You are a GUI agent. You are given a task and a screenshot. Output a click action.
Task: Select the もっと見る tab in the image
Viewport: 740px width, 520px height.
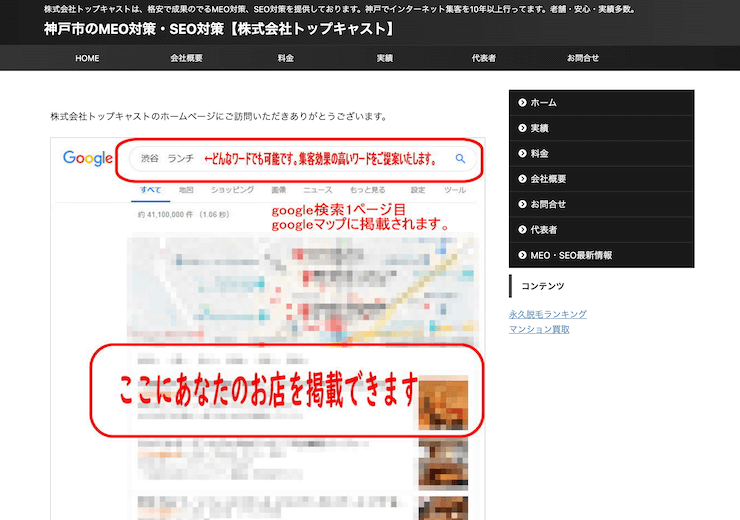(x=367, y=190)
